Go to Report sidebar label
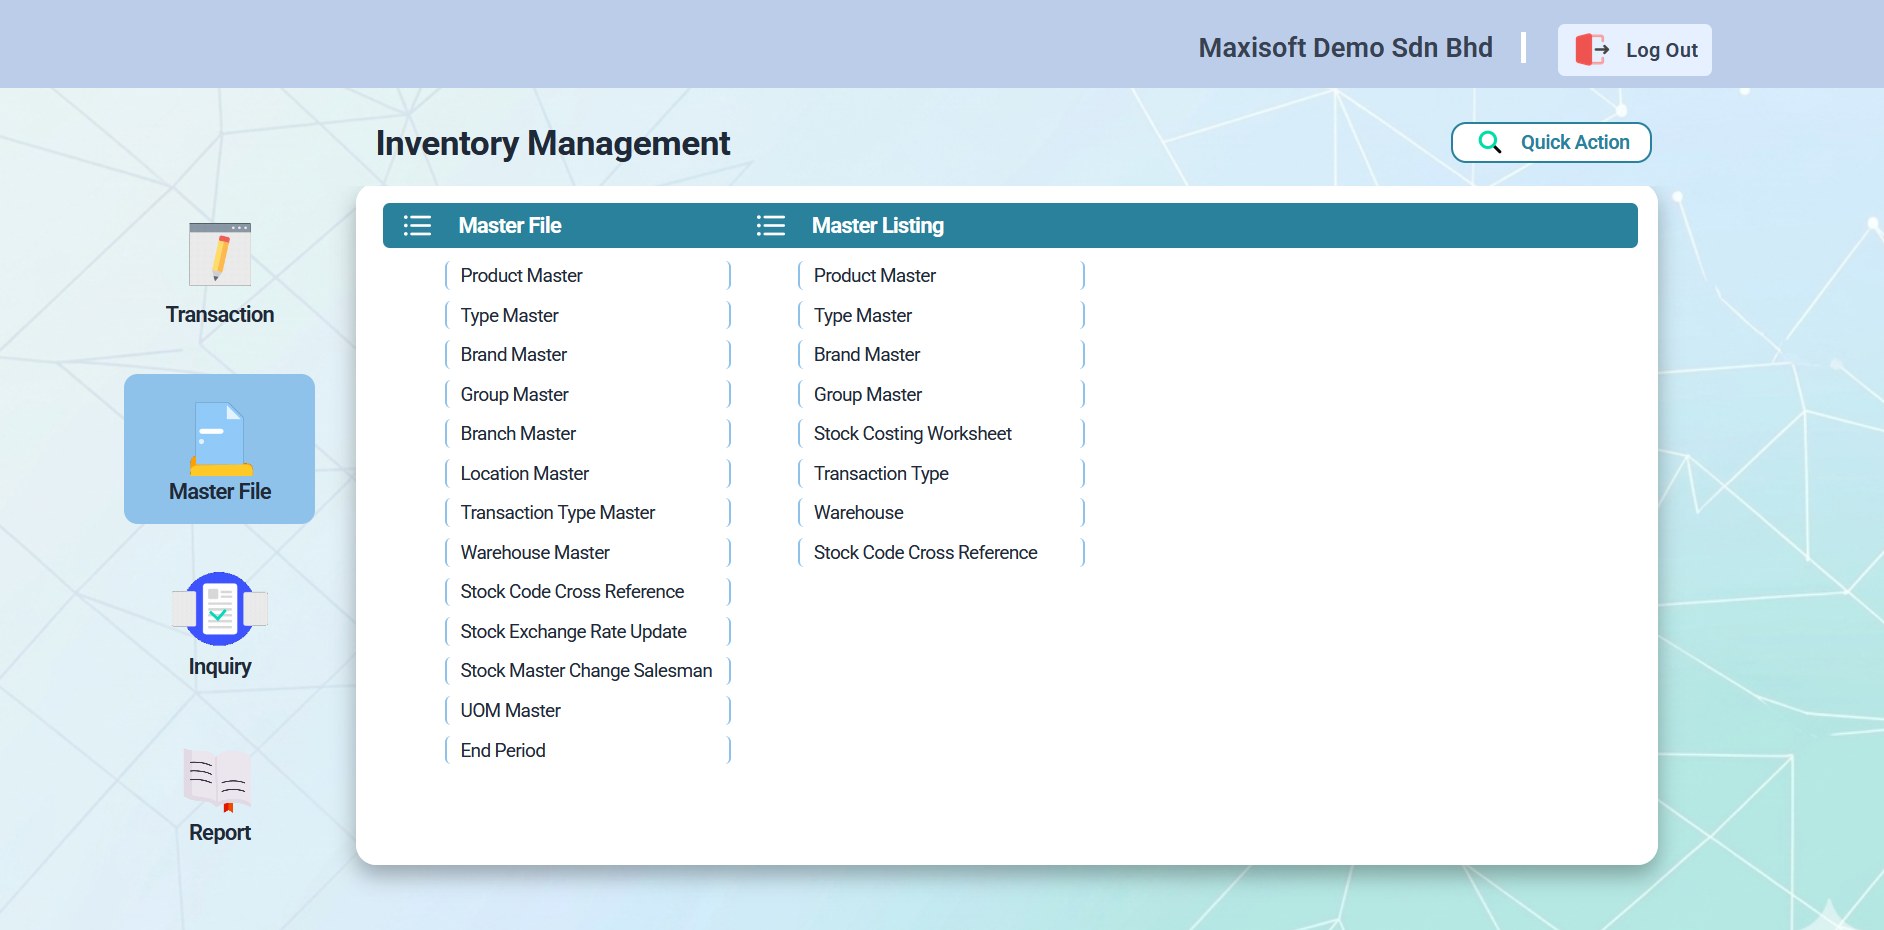The width and height of the screenshot is (1884, 930). [x=220, y=832]
